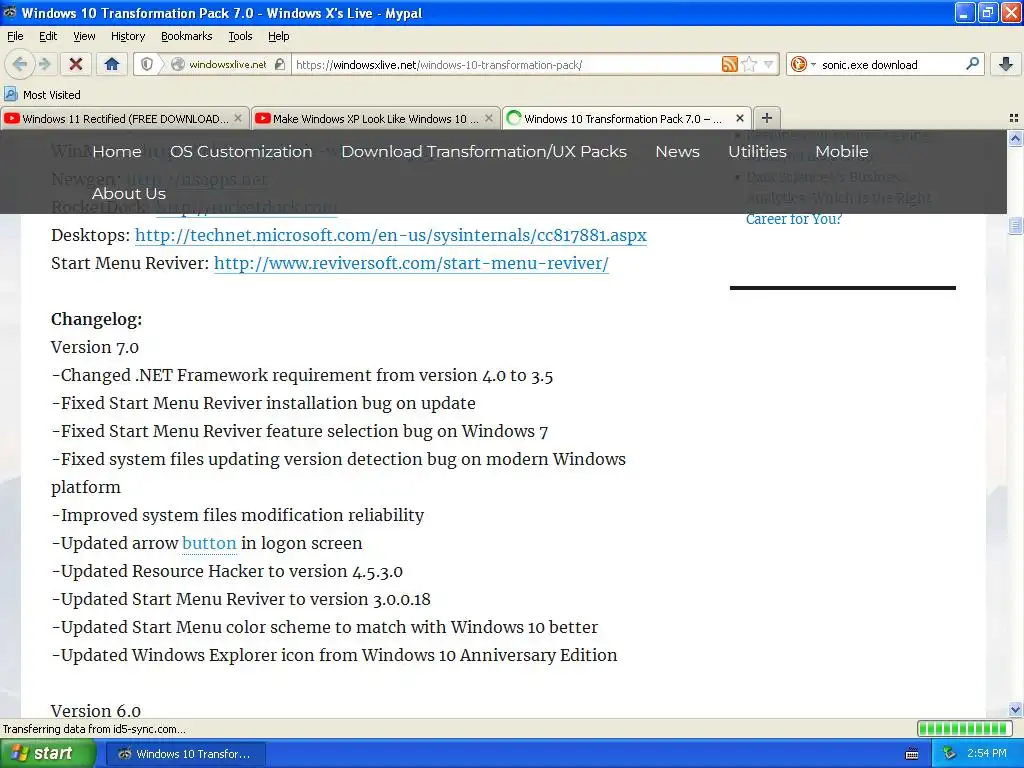1024x768 pixels.
Task: Open the Tools menu
Action: (240, 36)
